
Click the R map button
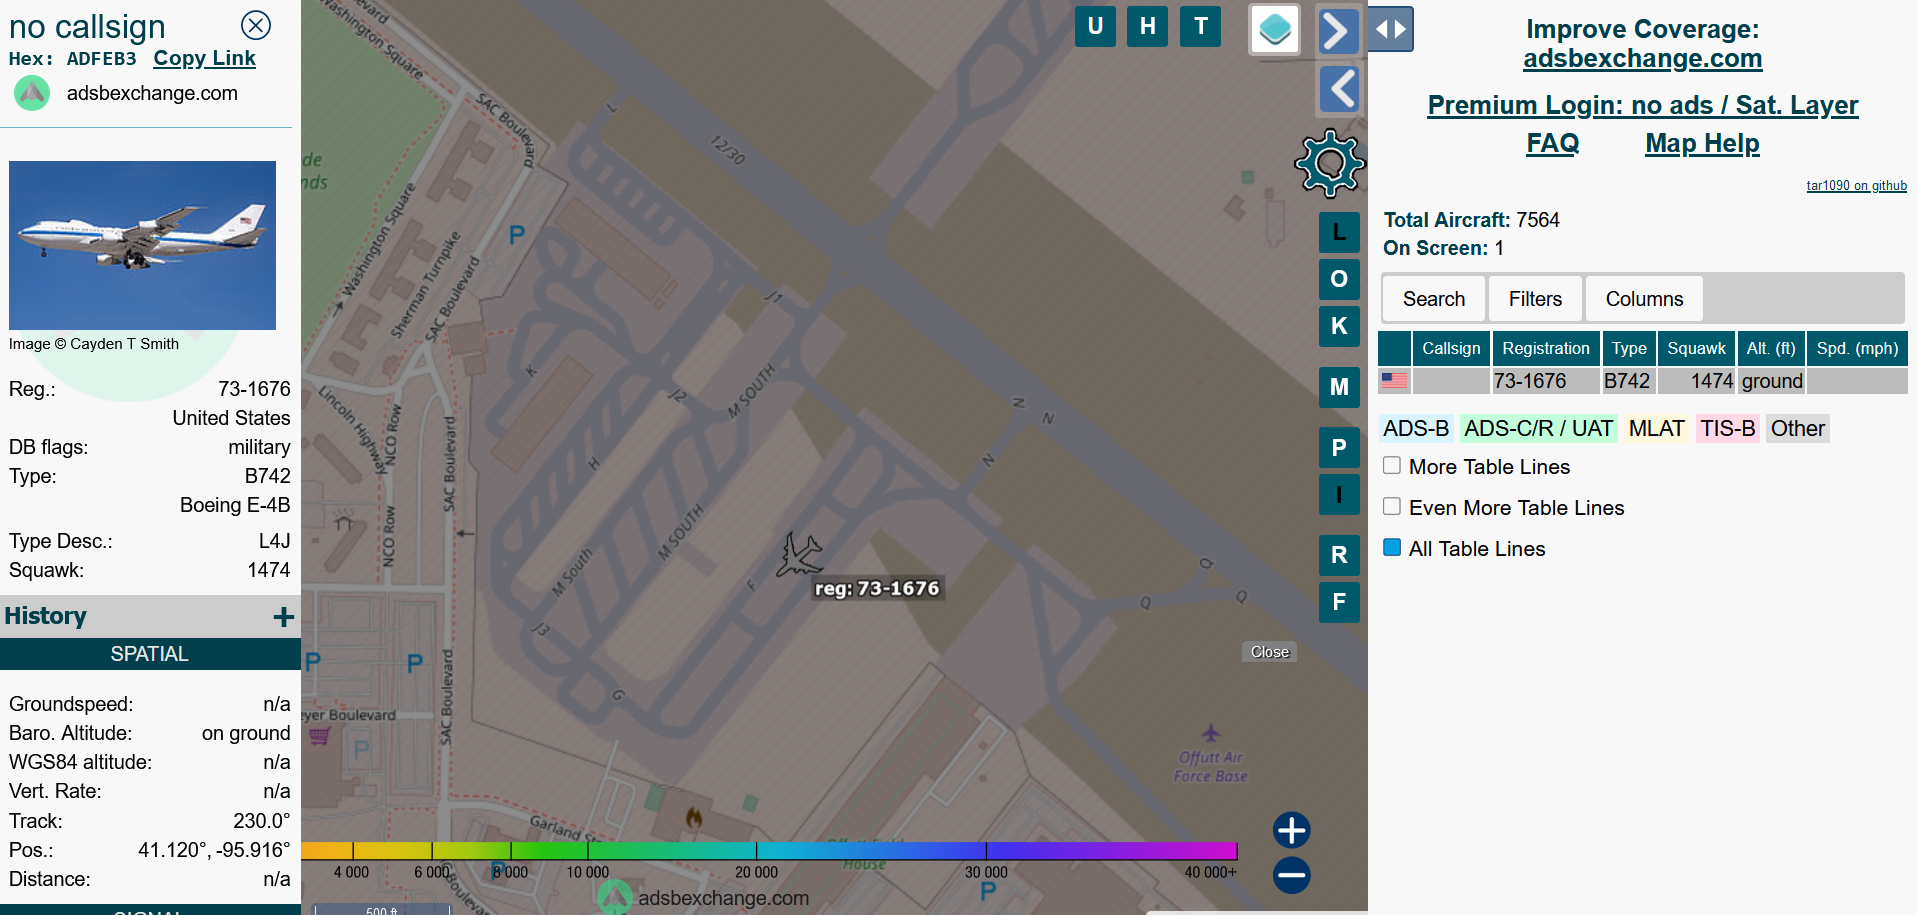(x=1339, y=555)
